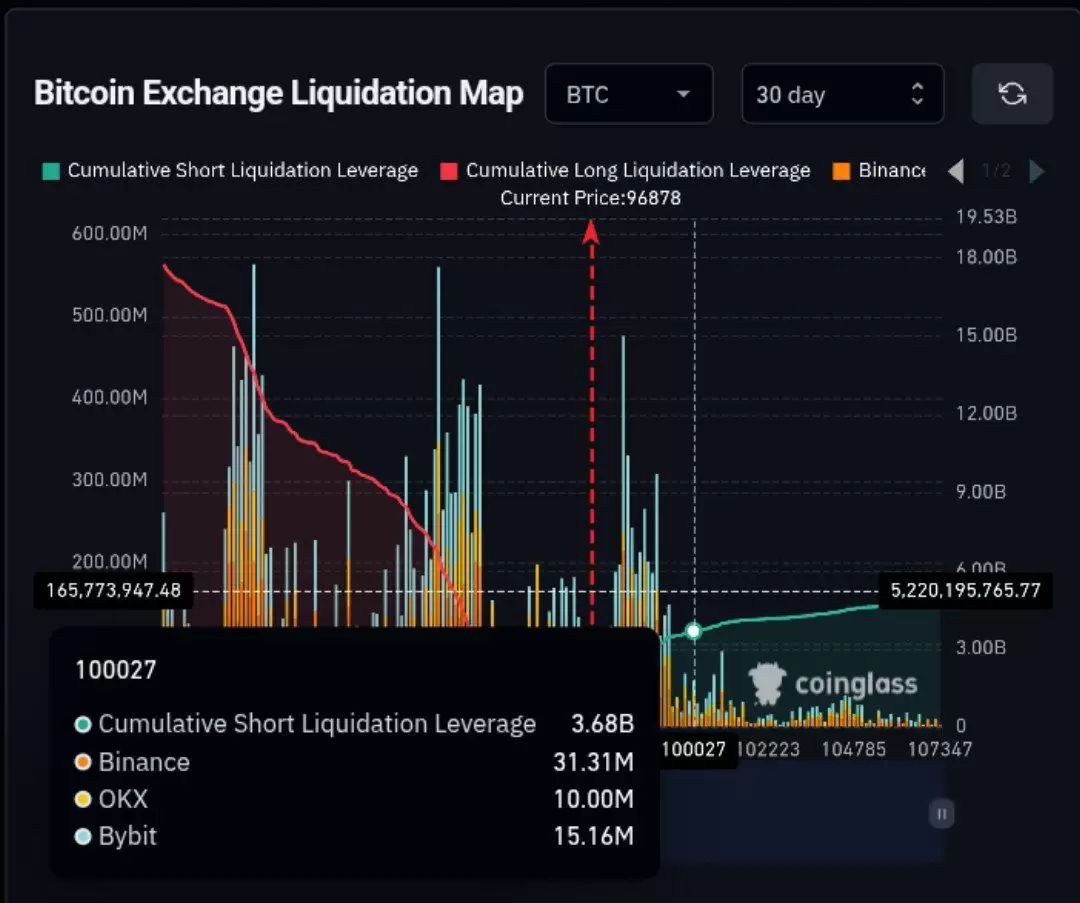Click the orange Binance legend swatch
The image size is (1080, 903).
[x=841, y=171]
